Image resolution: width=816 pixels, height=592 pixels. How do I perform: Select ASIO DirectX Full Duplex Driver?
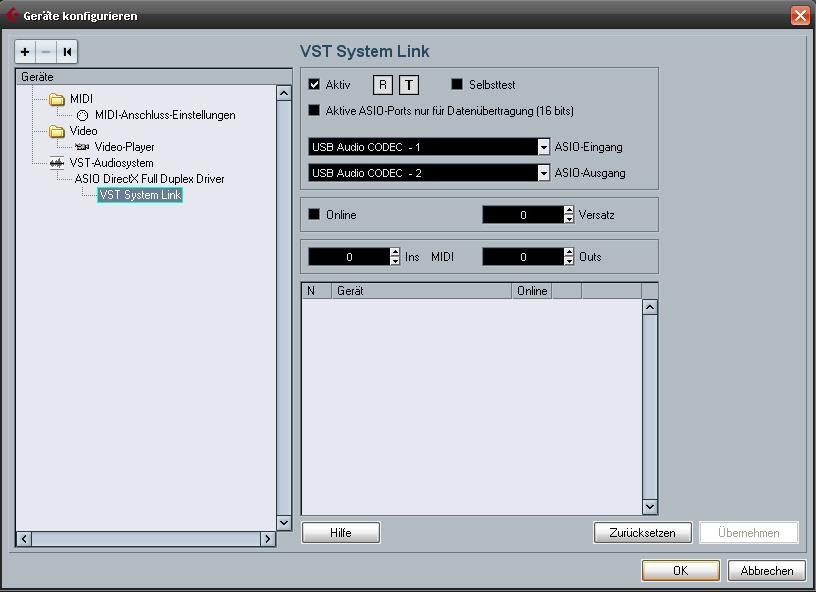click(149, 179)
